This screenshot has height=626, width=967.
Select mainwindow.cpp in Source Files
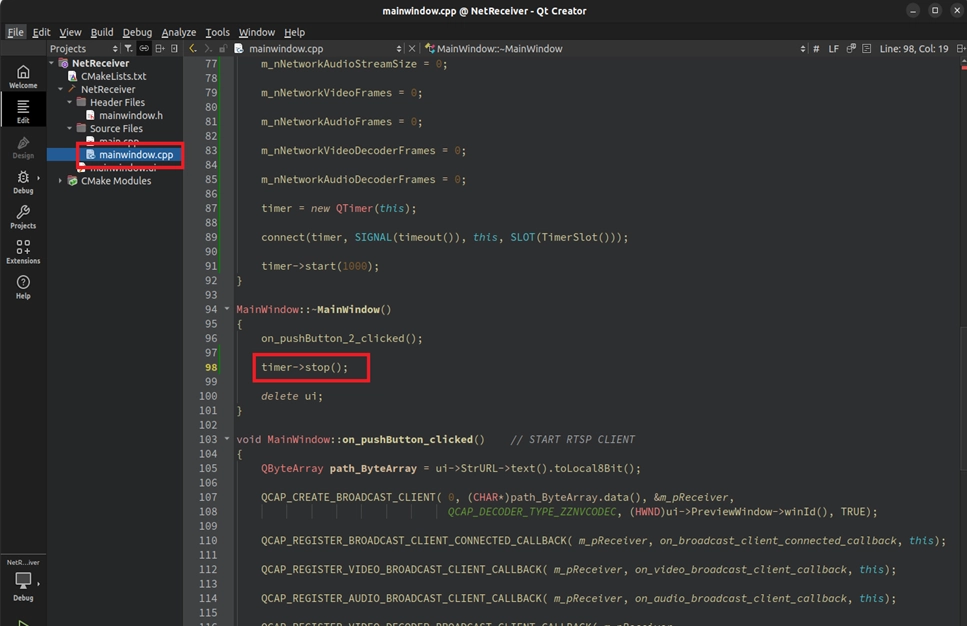[x=136, y=154]
